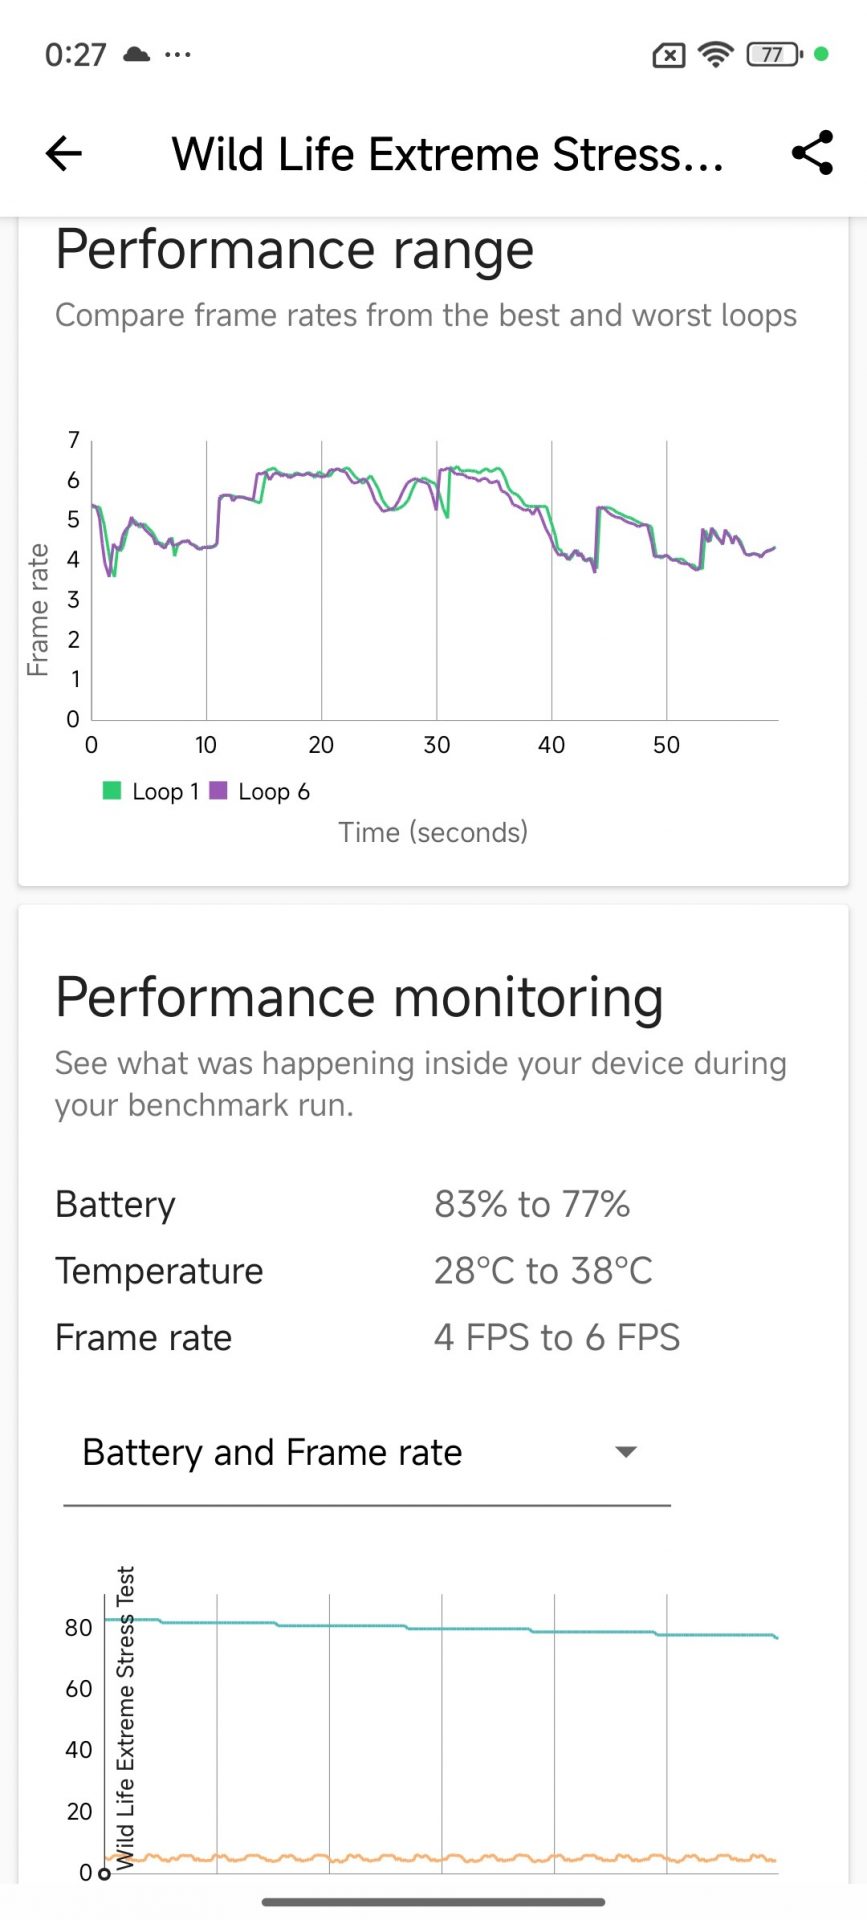Tap the Wild Life Extreme Stress title

tap(447, 155)
